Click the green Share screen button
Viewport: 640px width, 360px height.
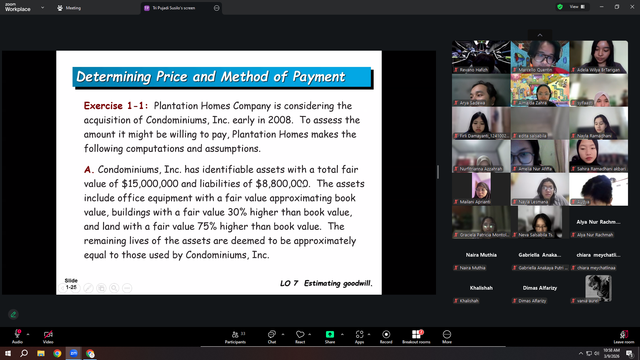(x=330, y=337)
